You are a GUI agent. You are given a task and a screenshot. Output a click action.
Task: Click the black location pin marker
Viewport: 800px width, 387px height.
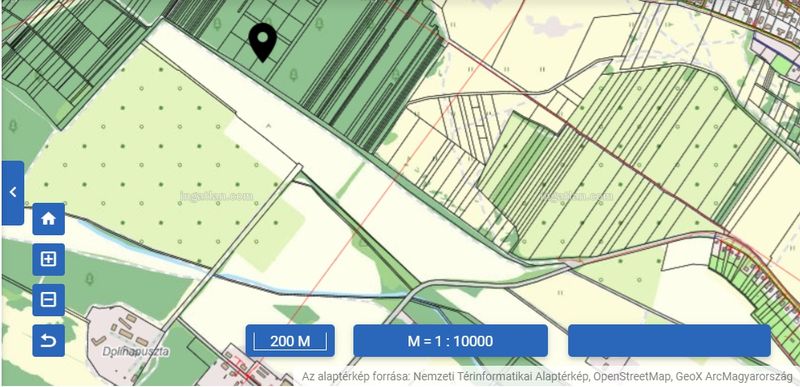tap(263, 42)
